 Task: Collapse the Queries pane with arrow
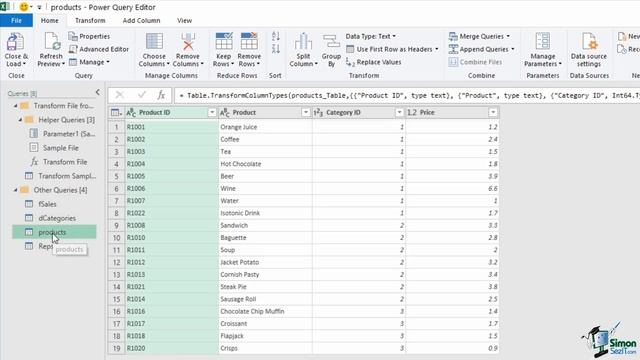point(98,93)
